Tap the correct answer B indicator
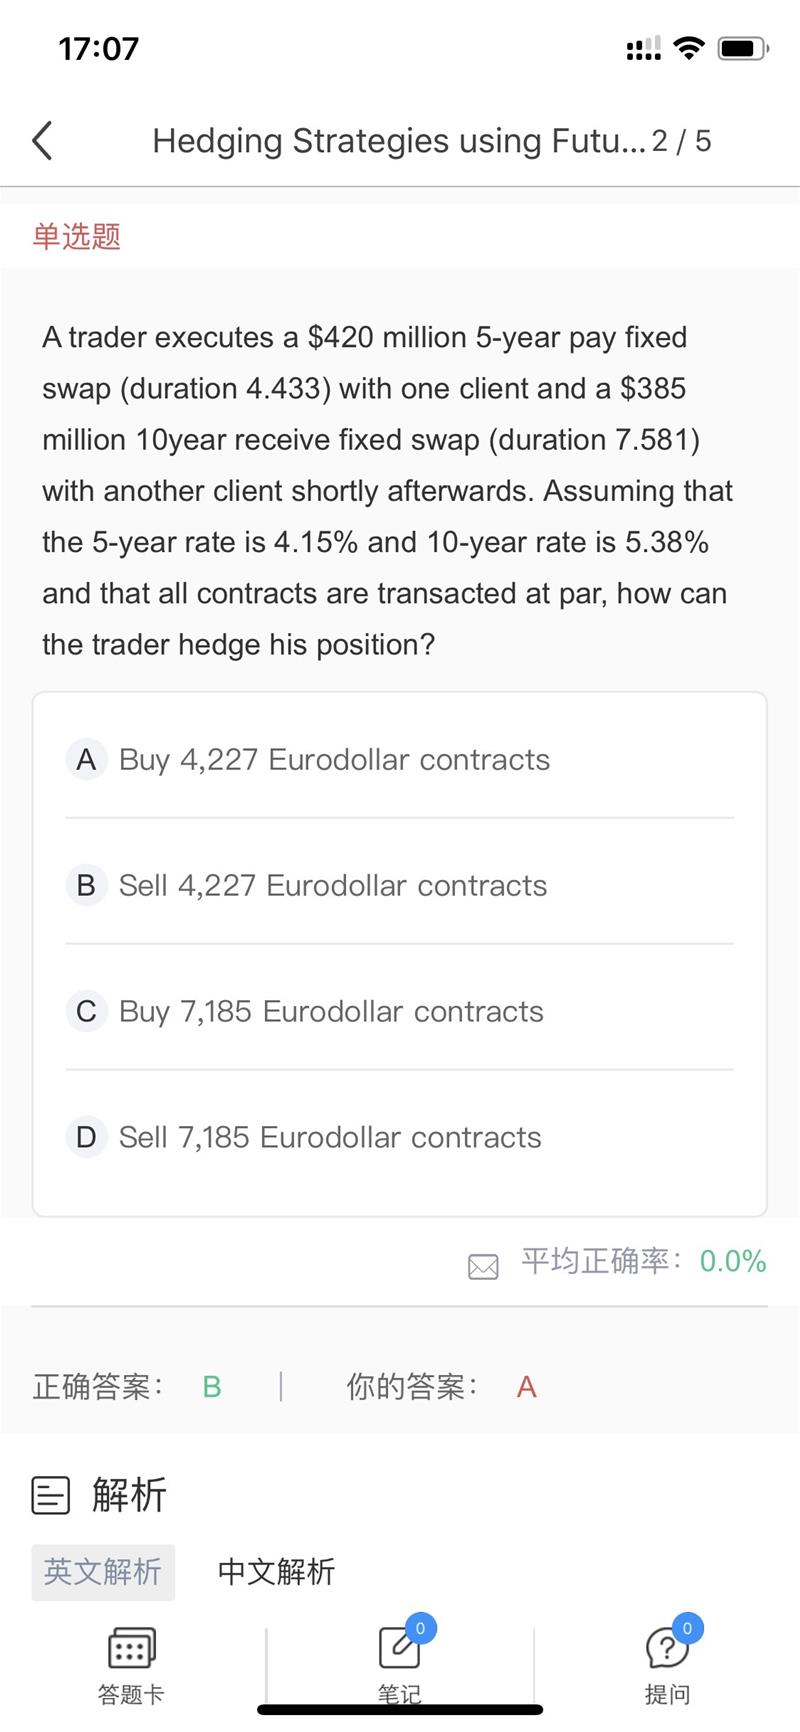This screenshot has height=1732, width=800. (x=211, y=1387)
